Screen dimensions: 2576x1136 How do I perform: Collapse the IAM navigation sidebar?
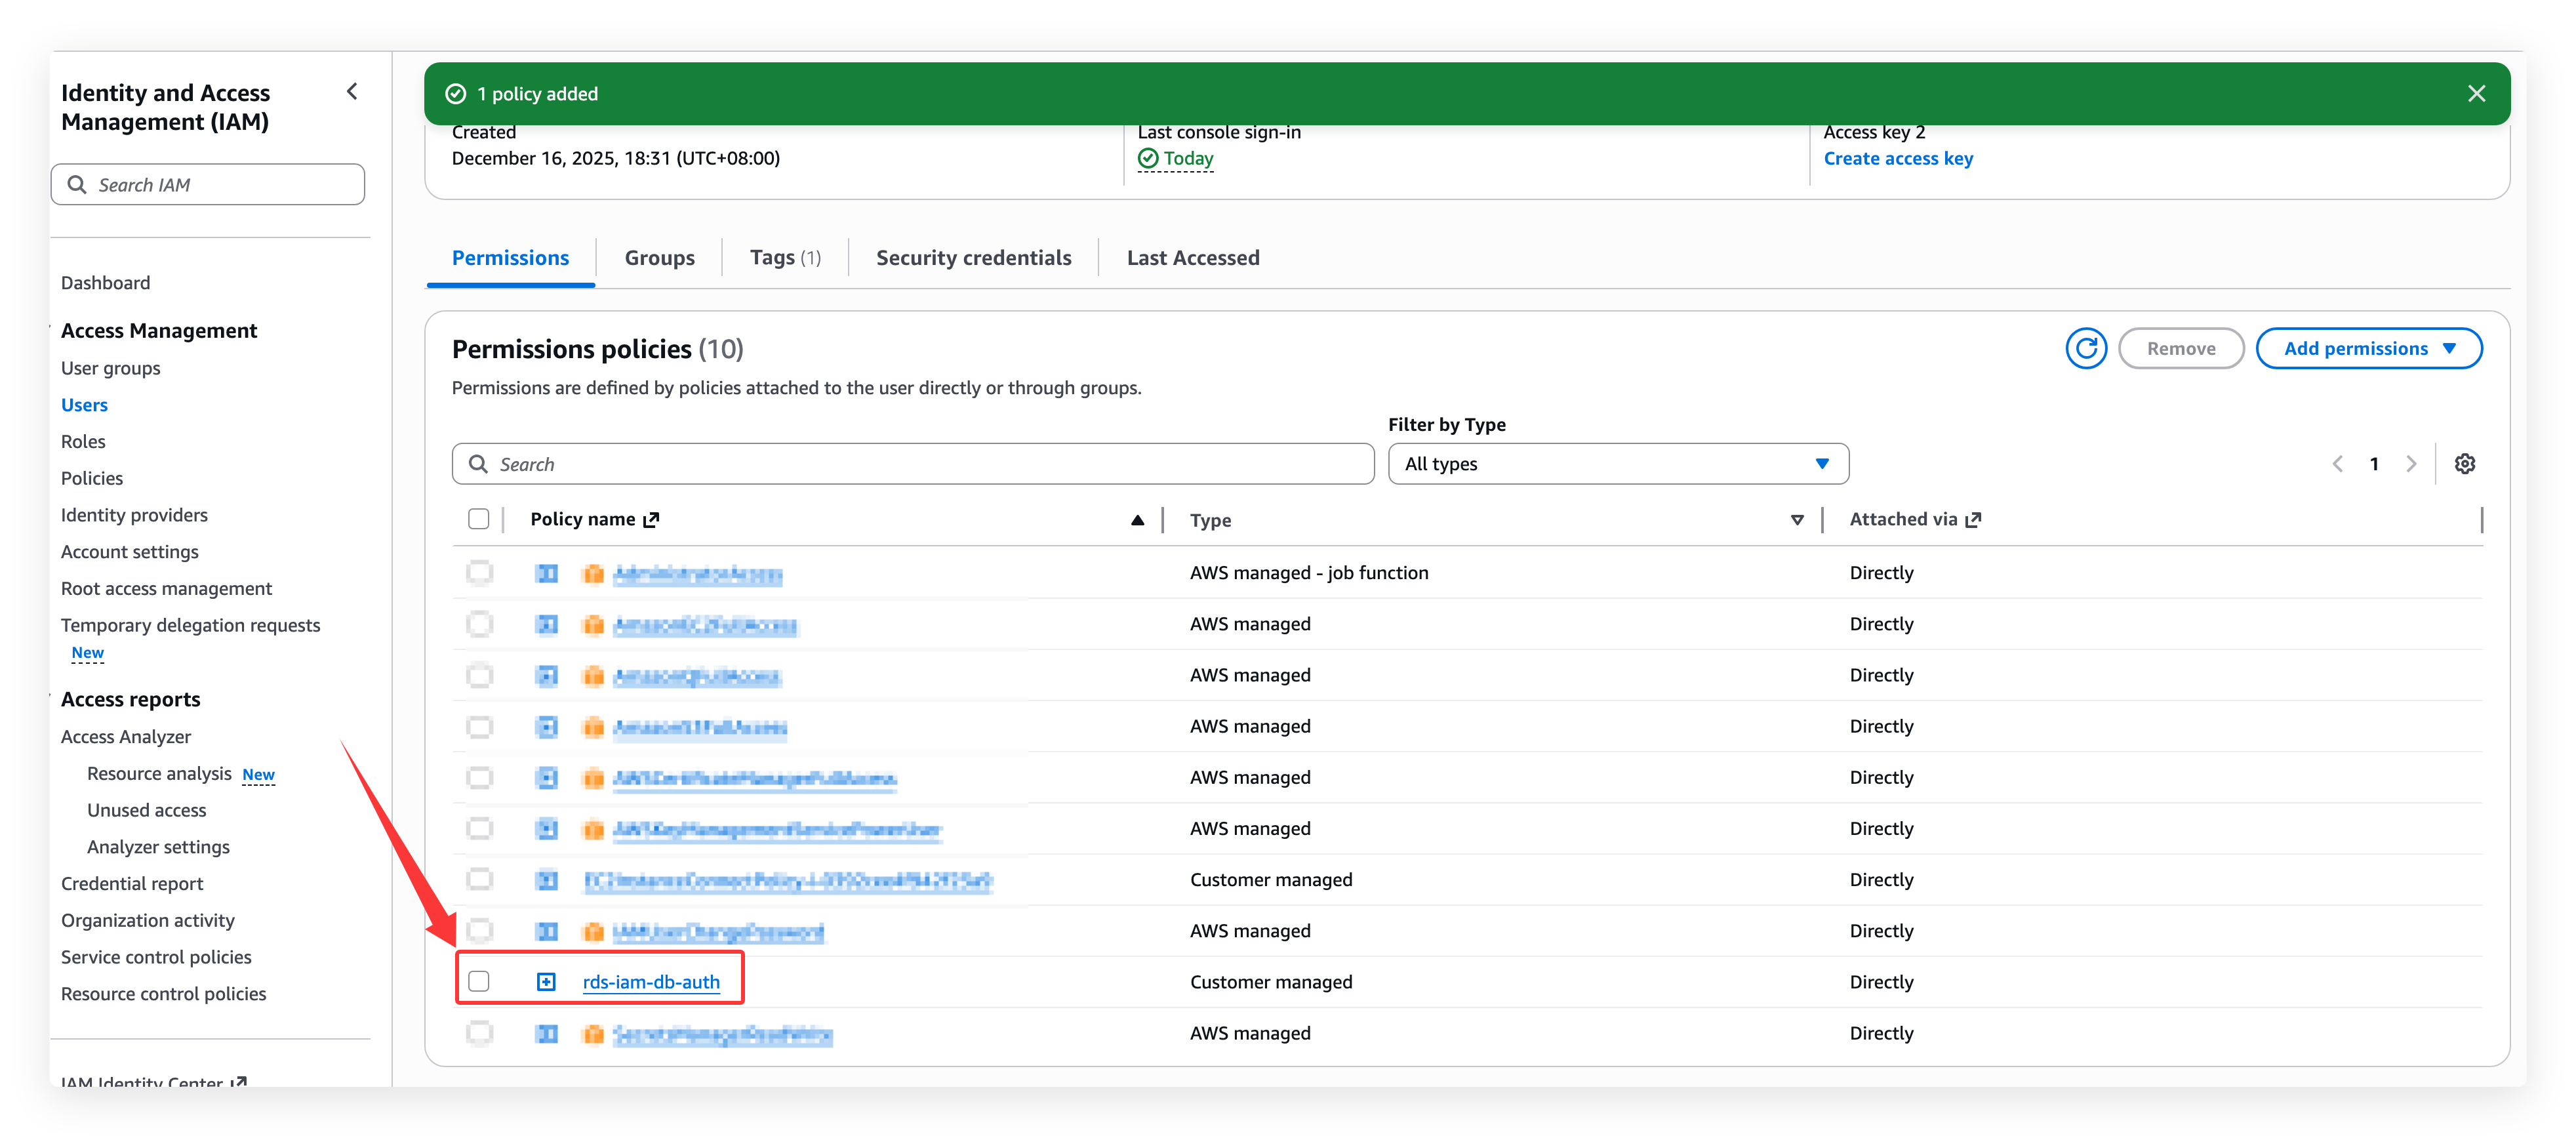[352, 90]
